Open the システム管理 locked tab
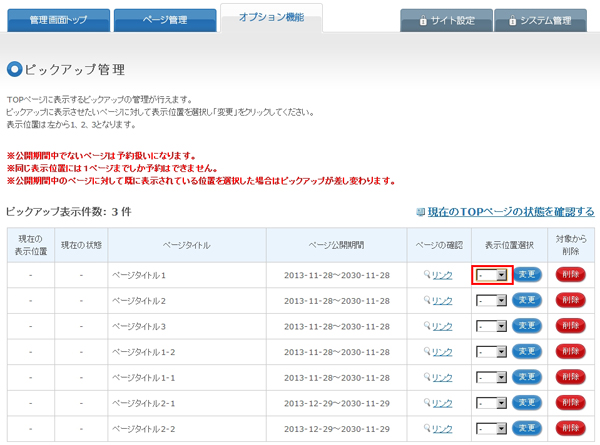The width and height of the screenshot is (600, 445). pos(539,20)
